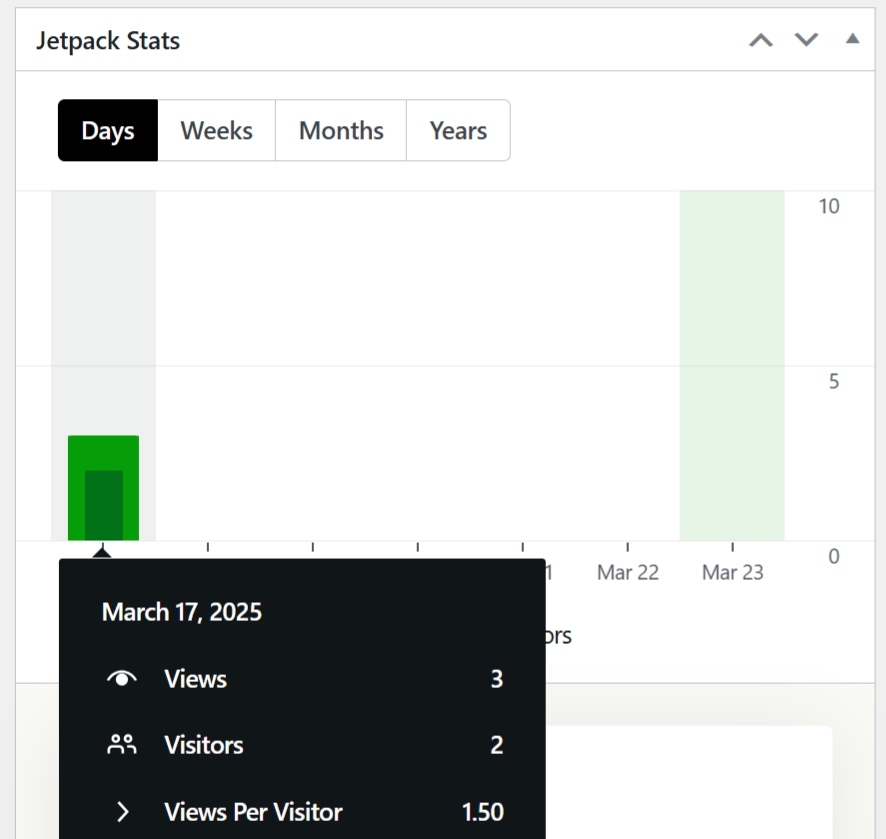Viewport: 886px width, 839px height.
Task: Click the Visitors label in the tooltip
Action: click(x=204, y=745)
